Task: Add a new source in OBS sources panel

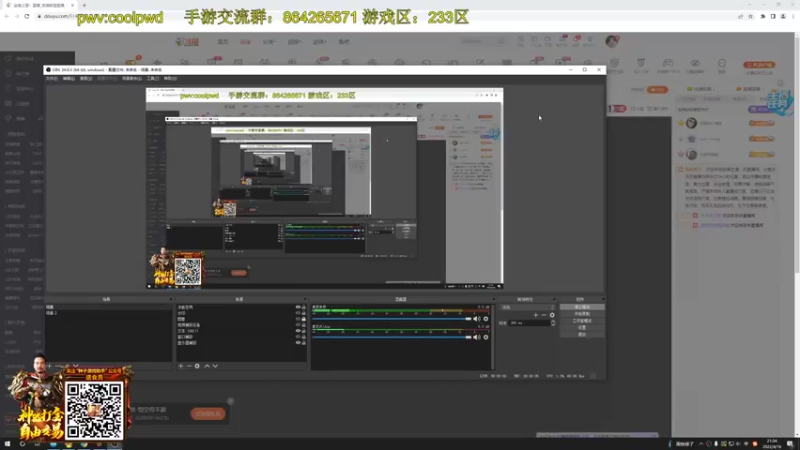Action: (181, 366)
